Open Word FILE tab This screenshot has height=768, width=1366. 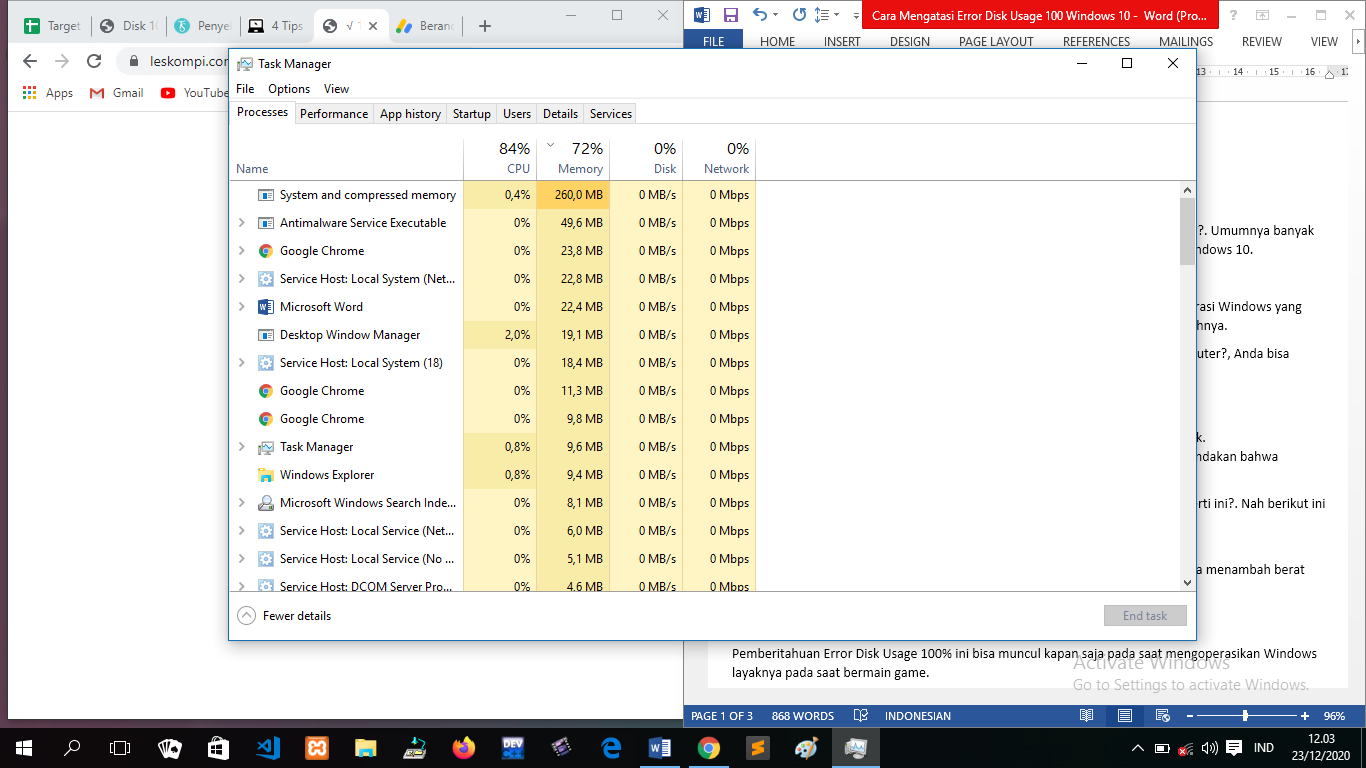pos(714,42)
